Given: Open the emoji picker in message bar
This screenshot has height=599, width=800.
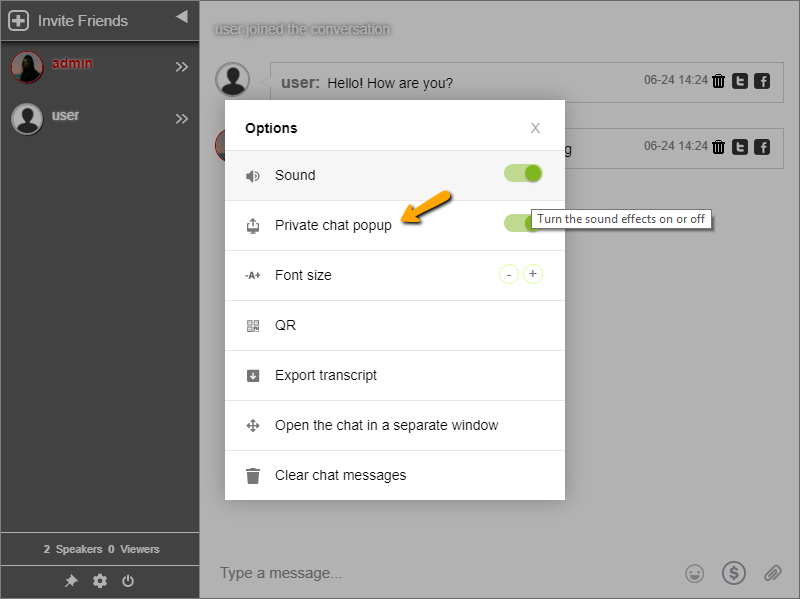Looking at the screenshot, I should pyautogui.click(x=694, y=572).
